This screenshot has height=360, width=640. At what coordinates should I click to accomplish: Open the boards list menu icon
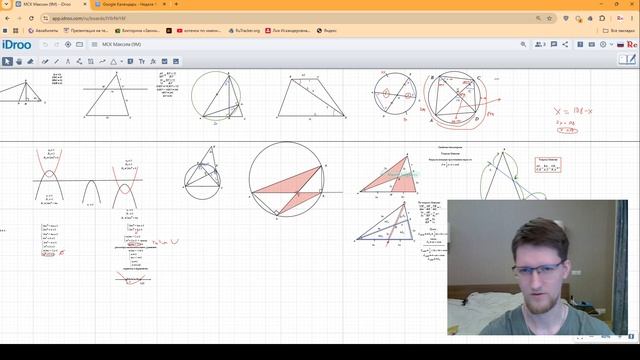94,44
